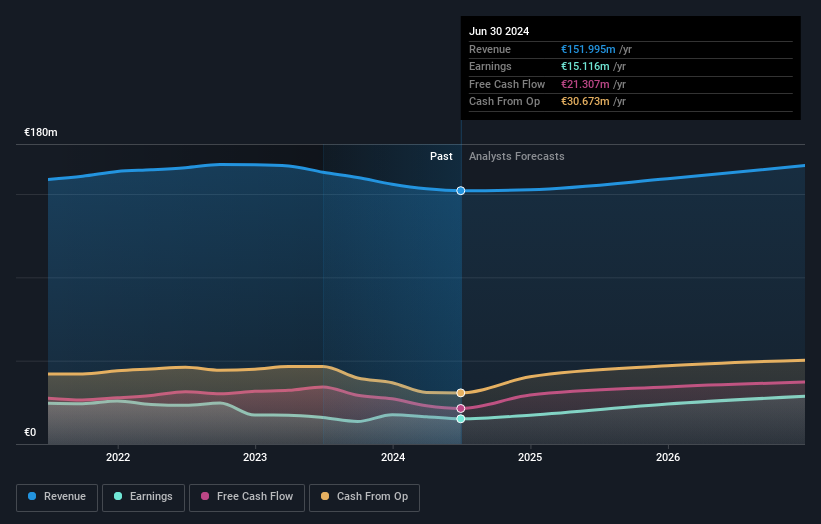The height and width of the screenshot is (524, 821).
Task: Click the €151.995m revenue value
Action: pos(588,49)
